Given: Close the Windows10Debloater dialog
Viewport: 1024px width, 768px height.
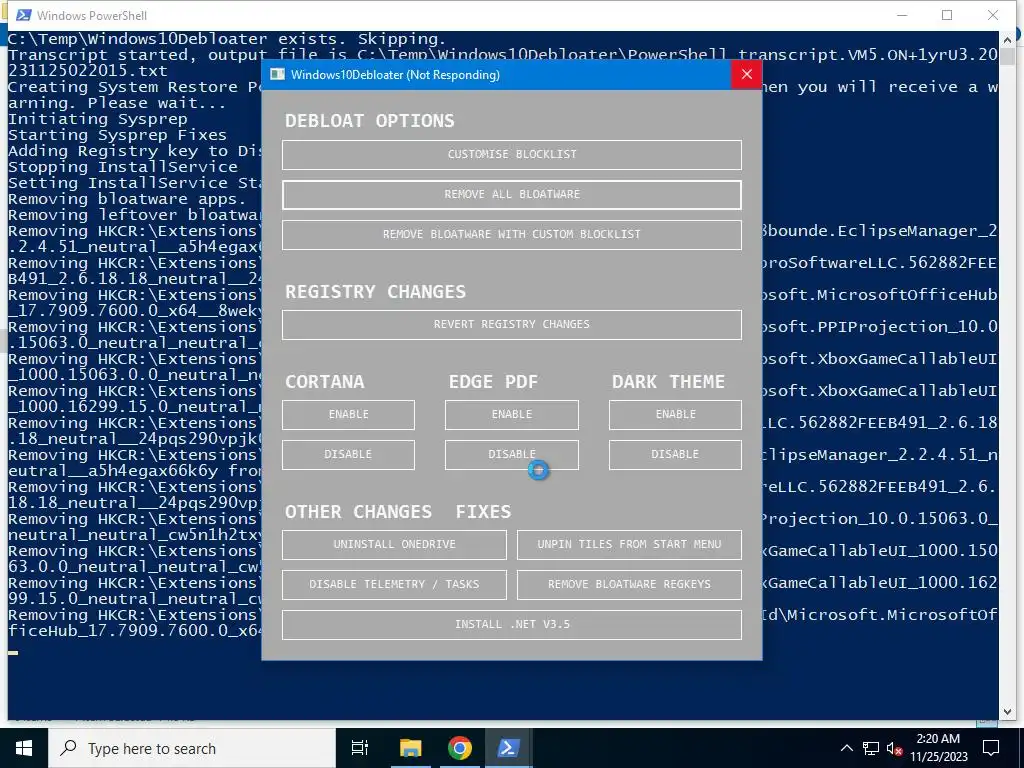Looking at the screenshot, I should tap(746, 74).
